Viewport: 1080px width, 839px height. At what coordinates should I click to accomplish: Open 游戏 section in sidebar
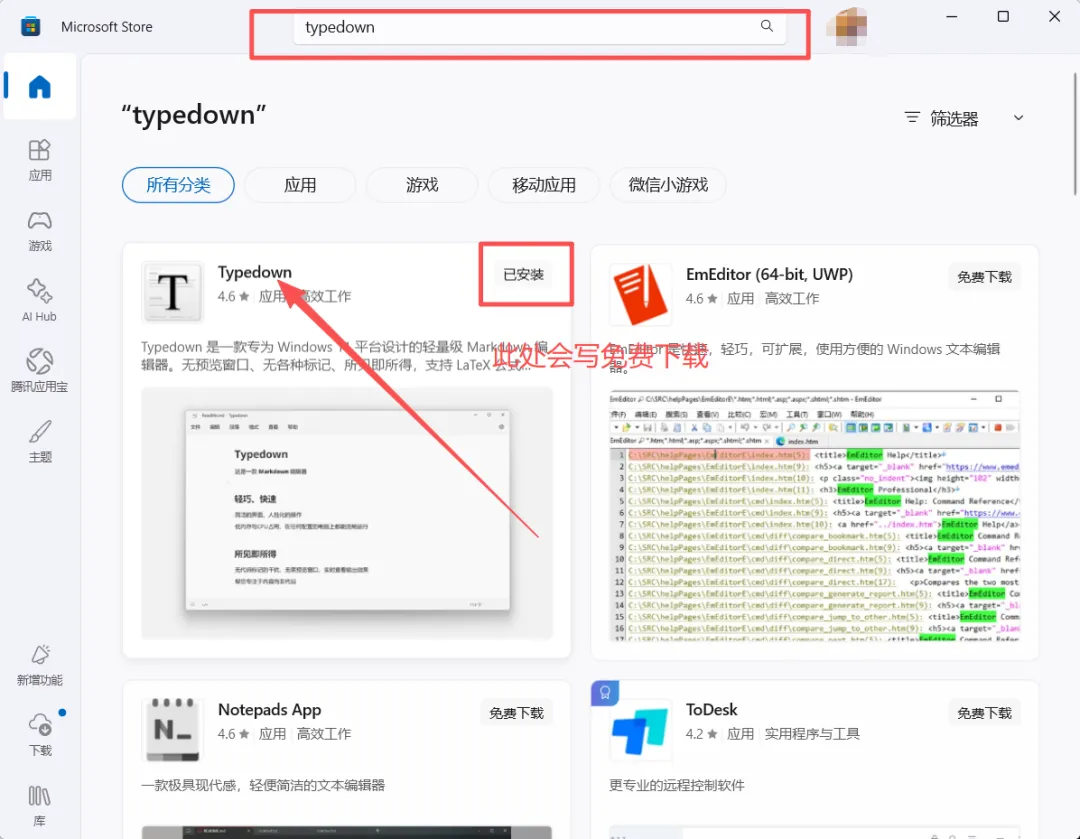click(x=39, y=231)
